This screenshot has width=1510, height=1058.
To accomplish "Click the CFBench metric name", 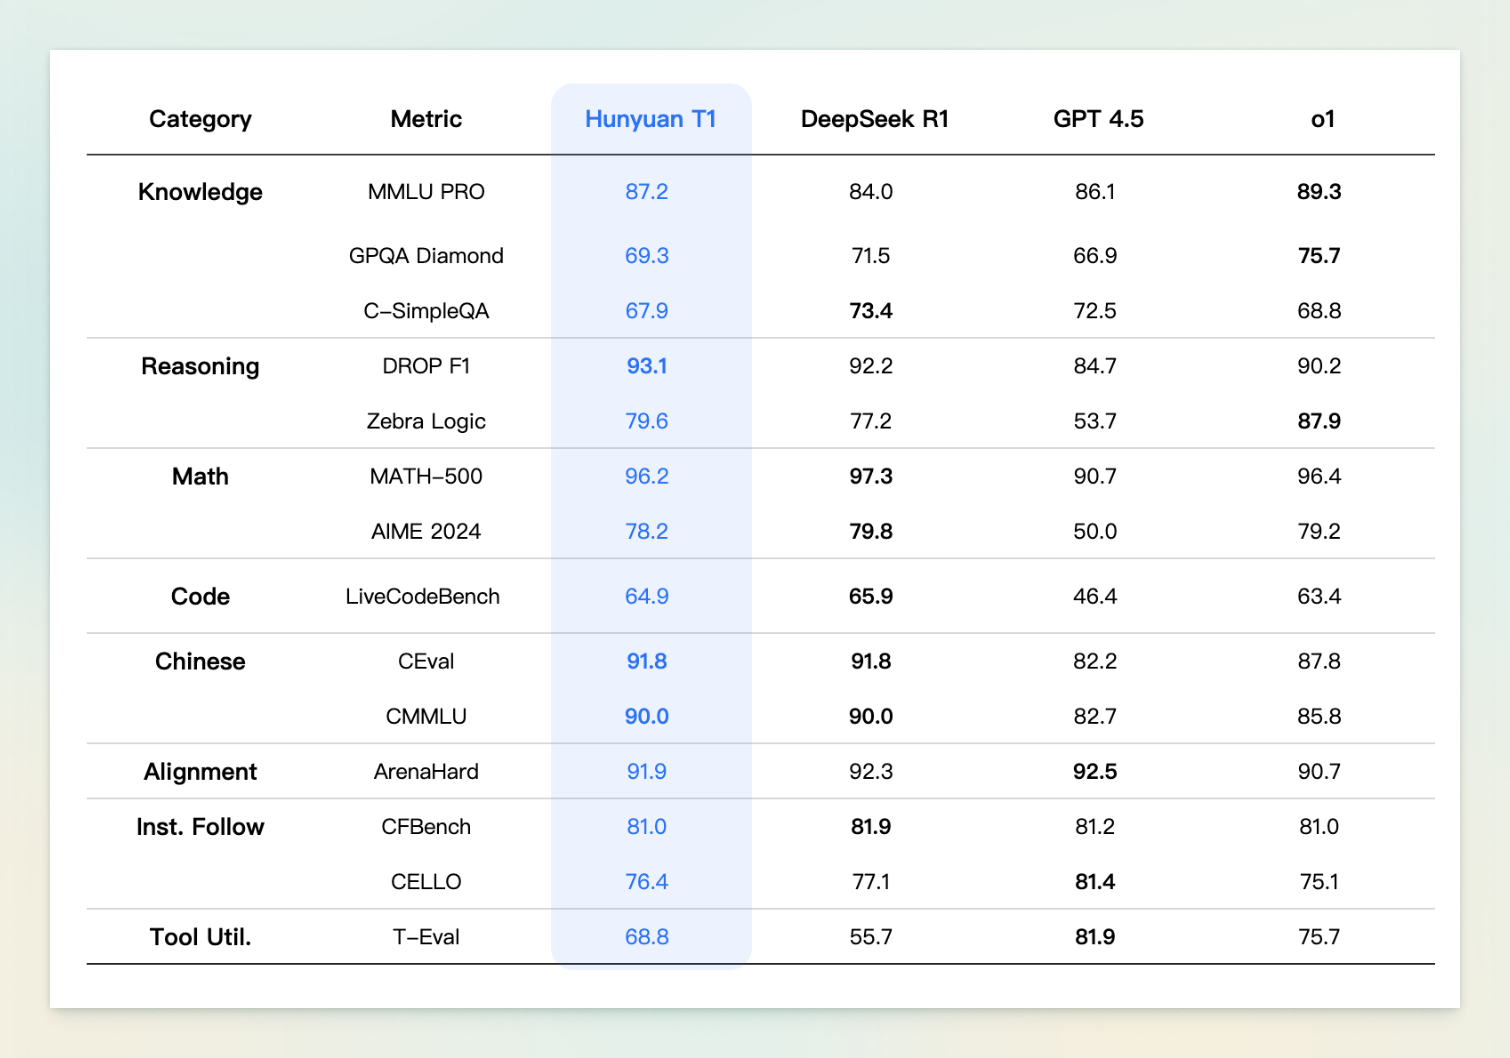I will coord(426,826).
